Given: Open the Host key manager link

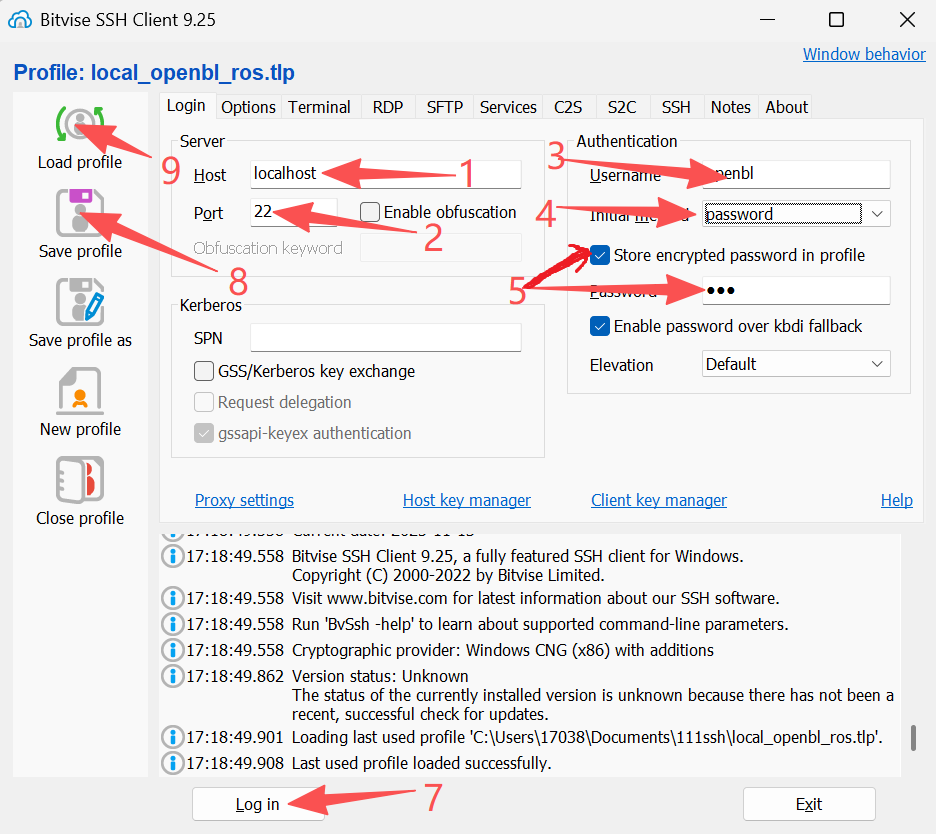Looking at the screenshot, I should [466, 500].
